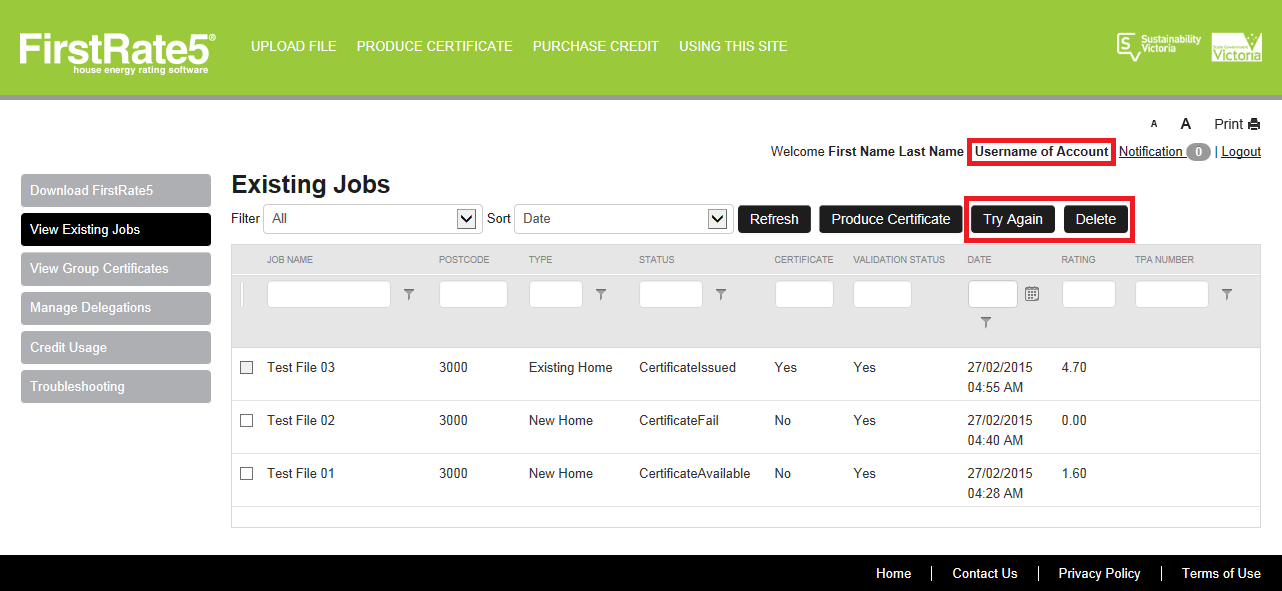Select the Test File 03 checkbox
Viewport: 1282px width, 591px height.
coord(247,368)
